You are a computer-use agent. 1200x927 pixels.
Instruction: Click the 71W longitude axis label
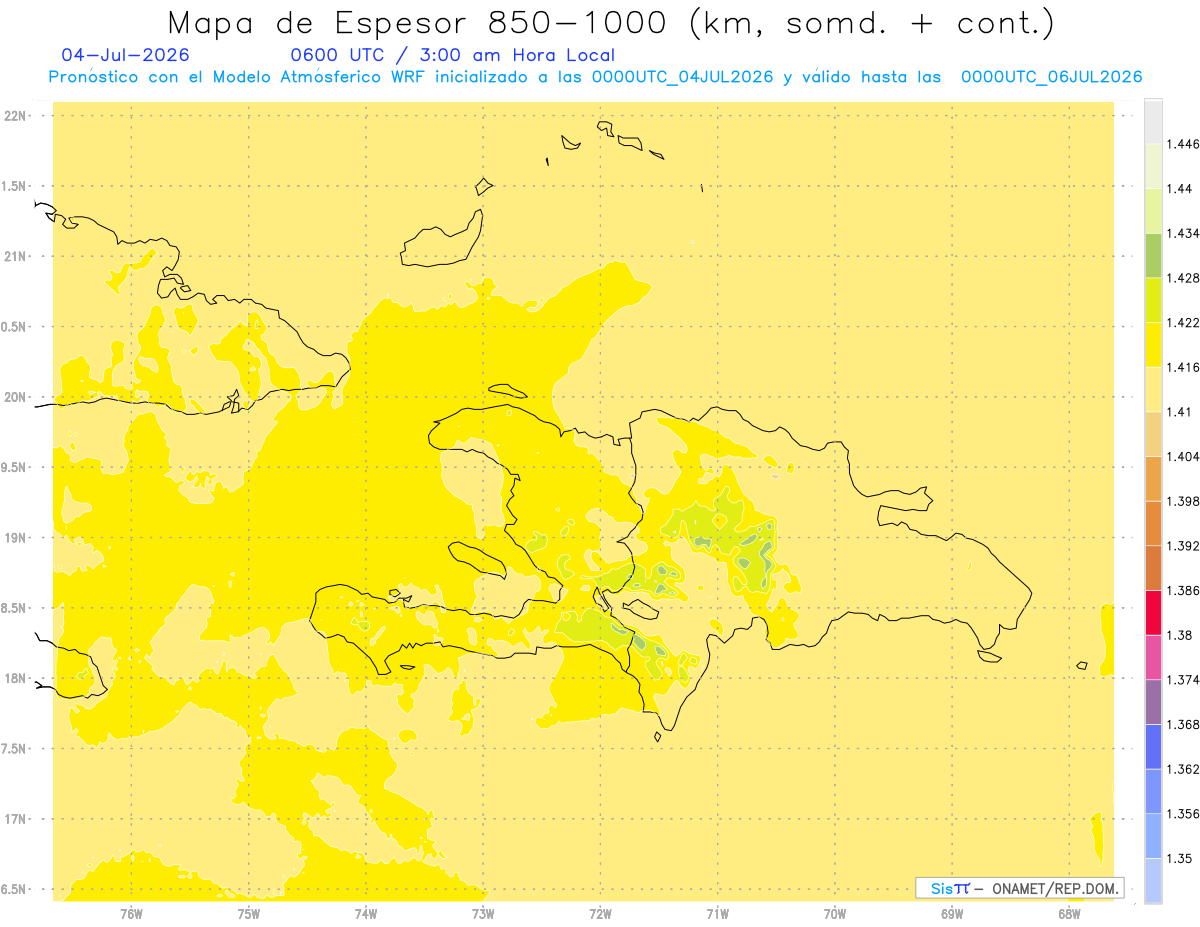(x=717, y=913)
